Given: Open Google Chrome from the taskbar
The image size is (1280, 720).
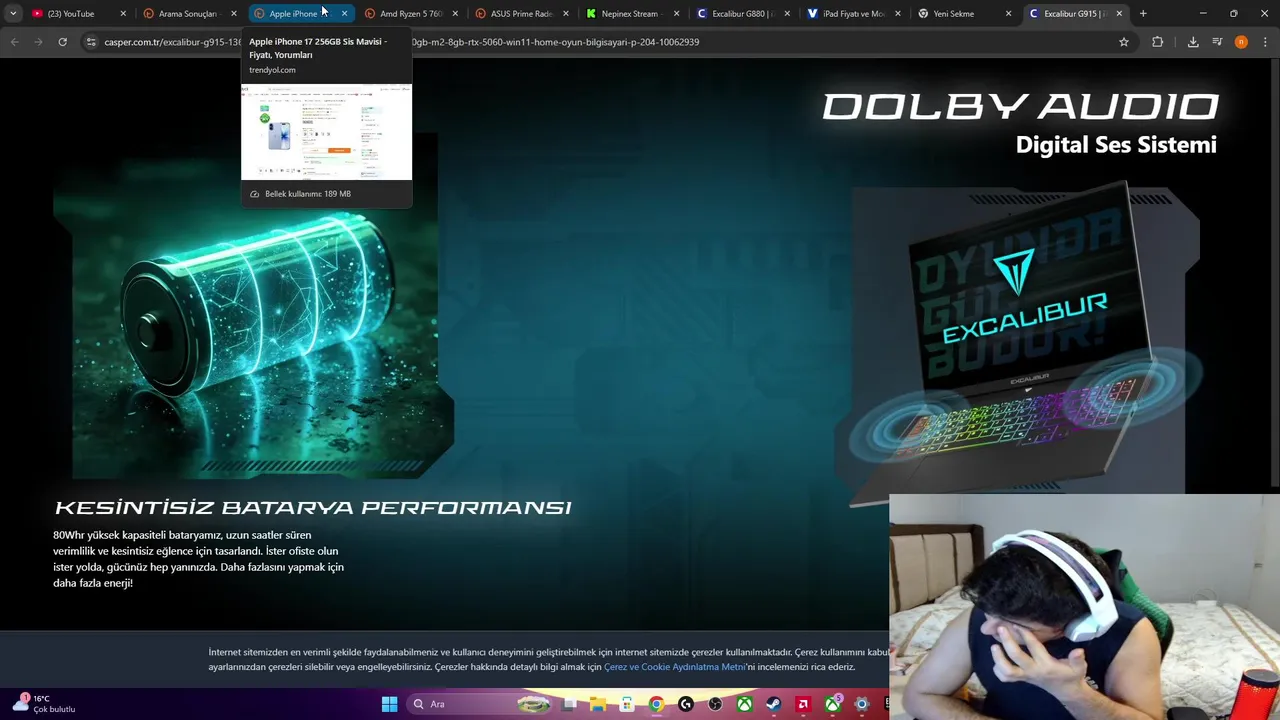Looking at the screenshot, I should pyautogui.click(x=656, y=704).
